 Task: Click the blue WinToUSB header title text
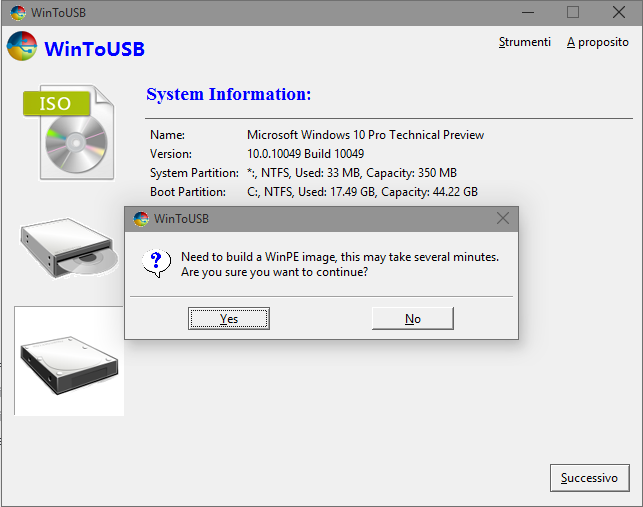94,49
